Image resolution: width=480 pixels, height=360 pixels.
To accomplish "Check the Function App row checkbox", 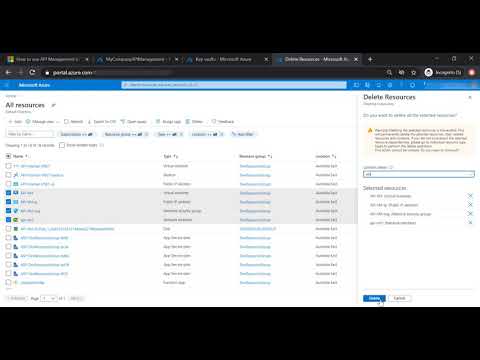I will point(8,282).
